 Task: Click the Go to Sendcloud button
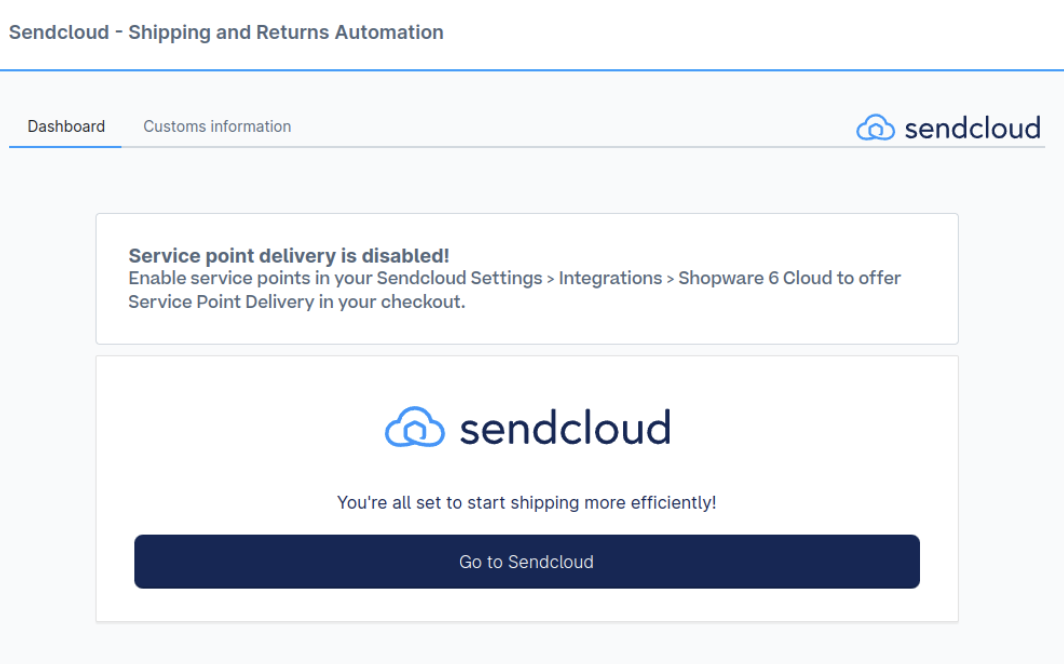[x=527, y=562]
